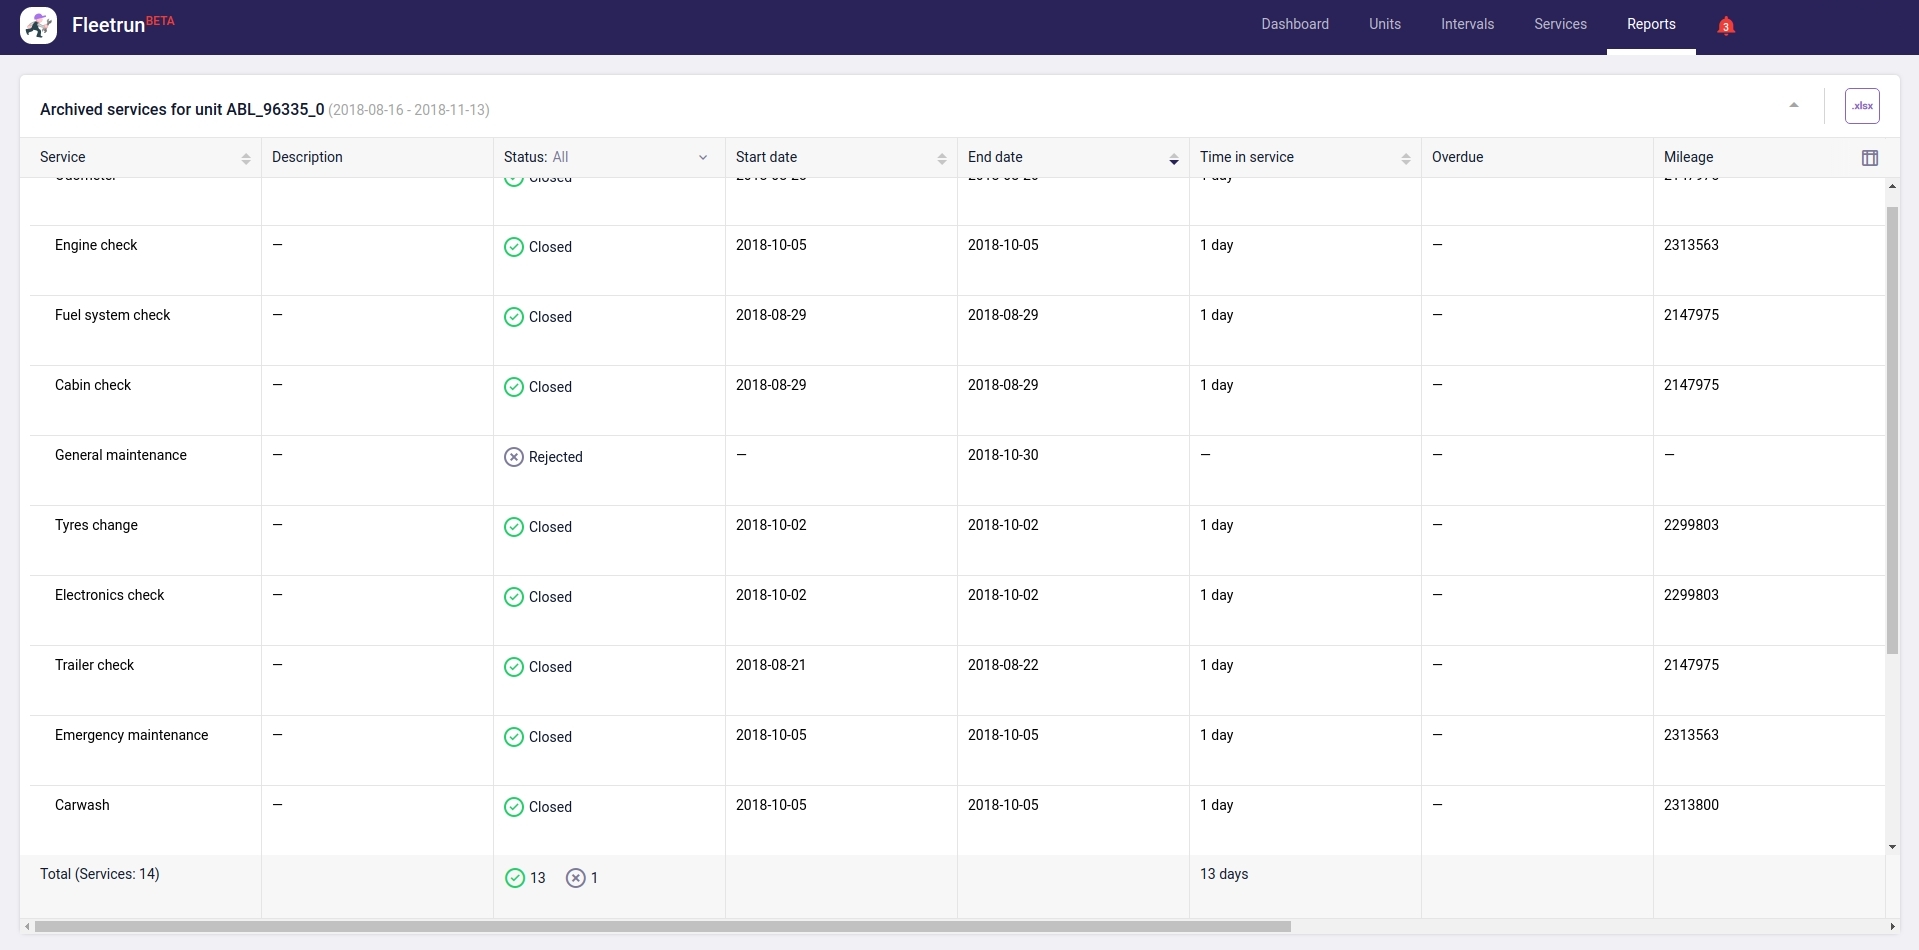Export report via the .xlsx icon
This screenshot has width=1919, height=950.
1861,106
